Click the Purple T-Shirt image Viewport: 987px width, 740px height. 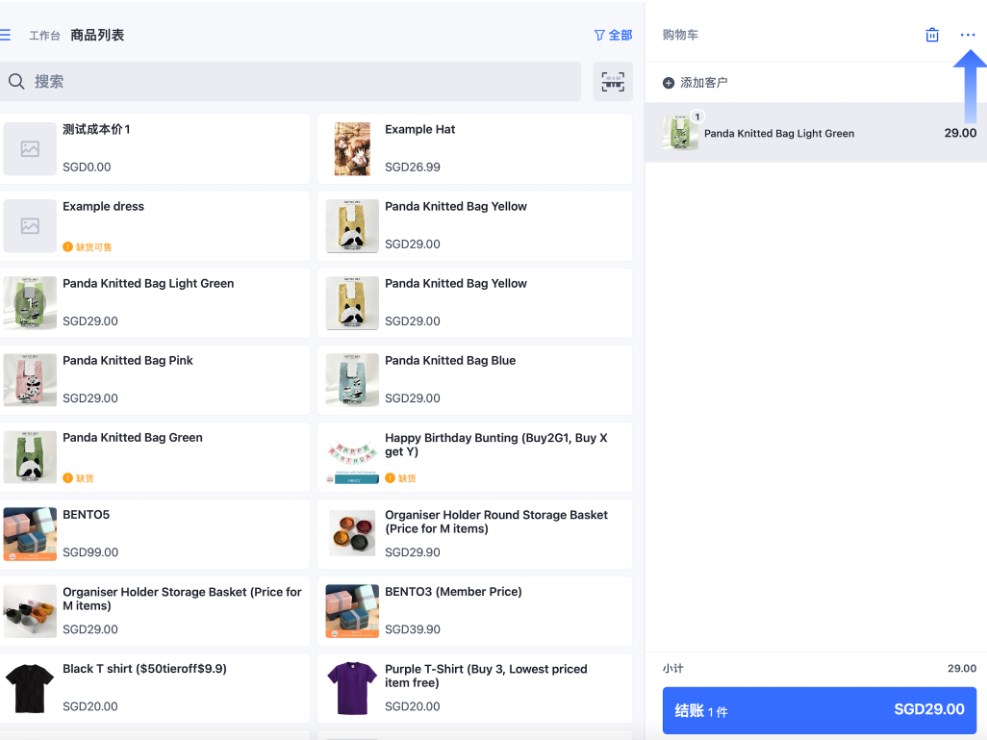pos(352,688)
